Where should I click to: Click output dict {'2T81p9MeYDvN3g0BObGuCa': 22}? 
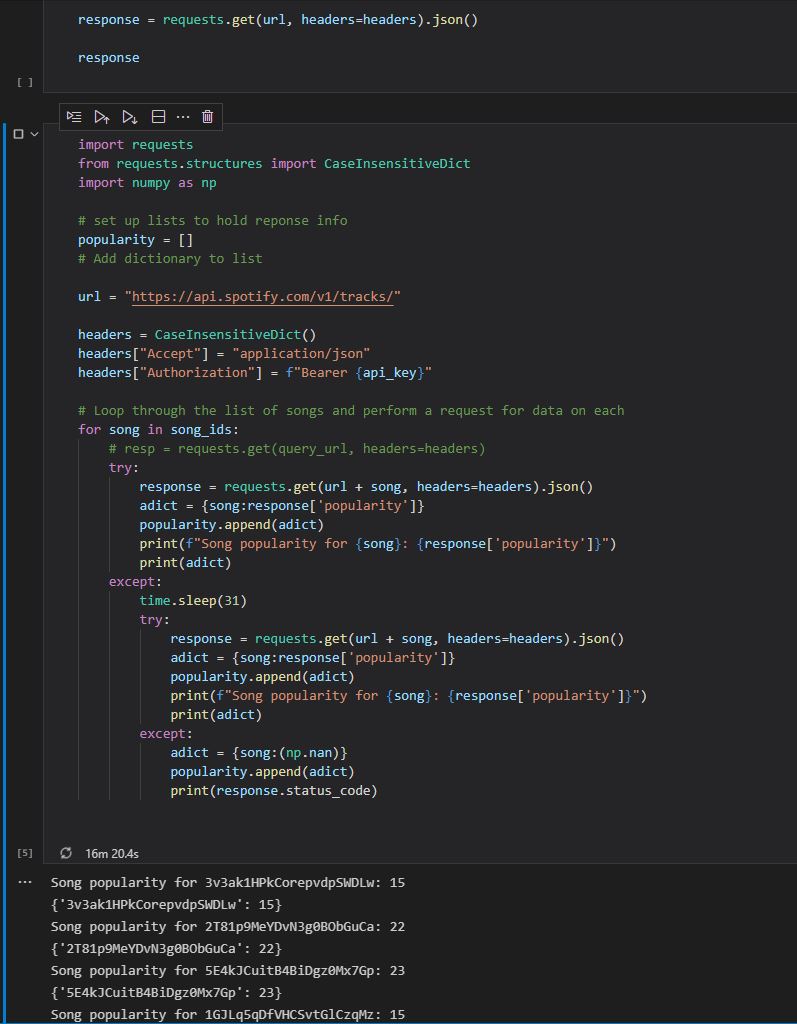166,948
